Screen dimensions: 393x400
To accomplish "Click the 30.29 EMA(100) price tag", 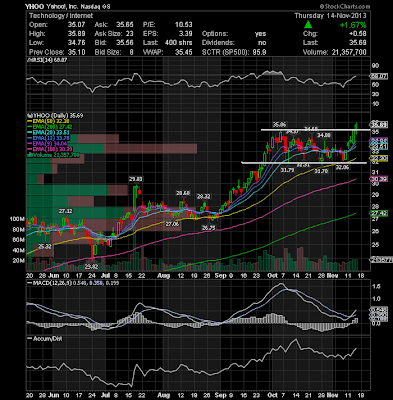I will coord(379,179).
